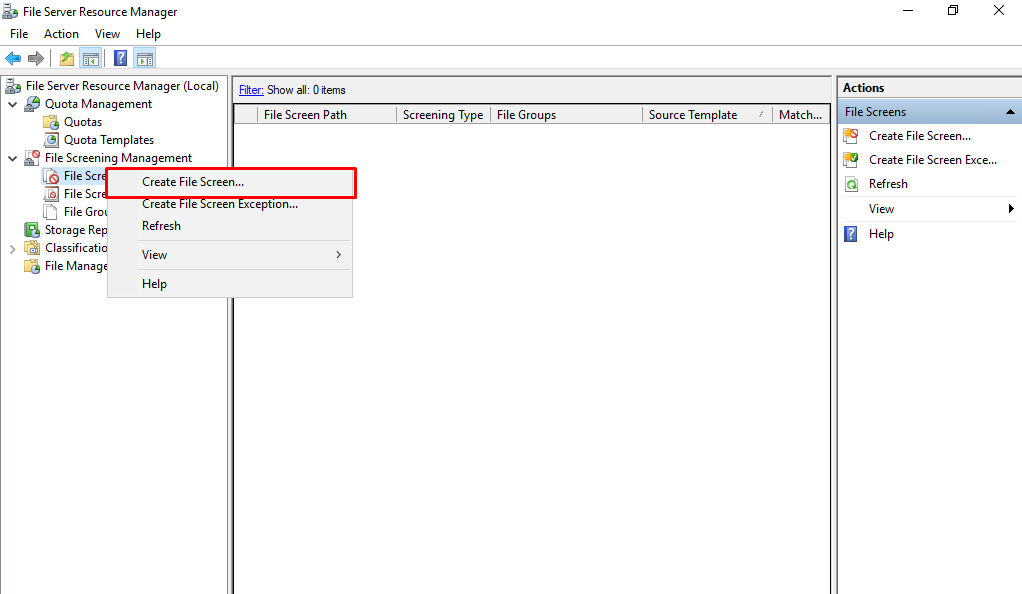
Task: Collapse the Quota Management tree branch
Action: 12,104
